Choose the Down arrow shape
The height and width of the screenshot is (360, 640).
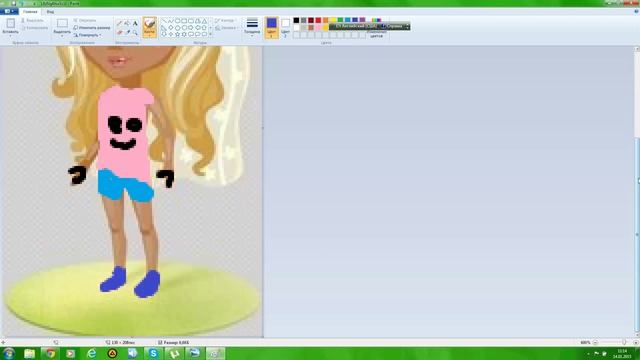tap(164, 34)
